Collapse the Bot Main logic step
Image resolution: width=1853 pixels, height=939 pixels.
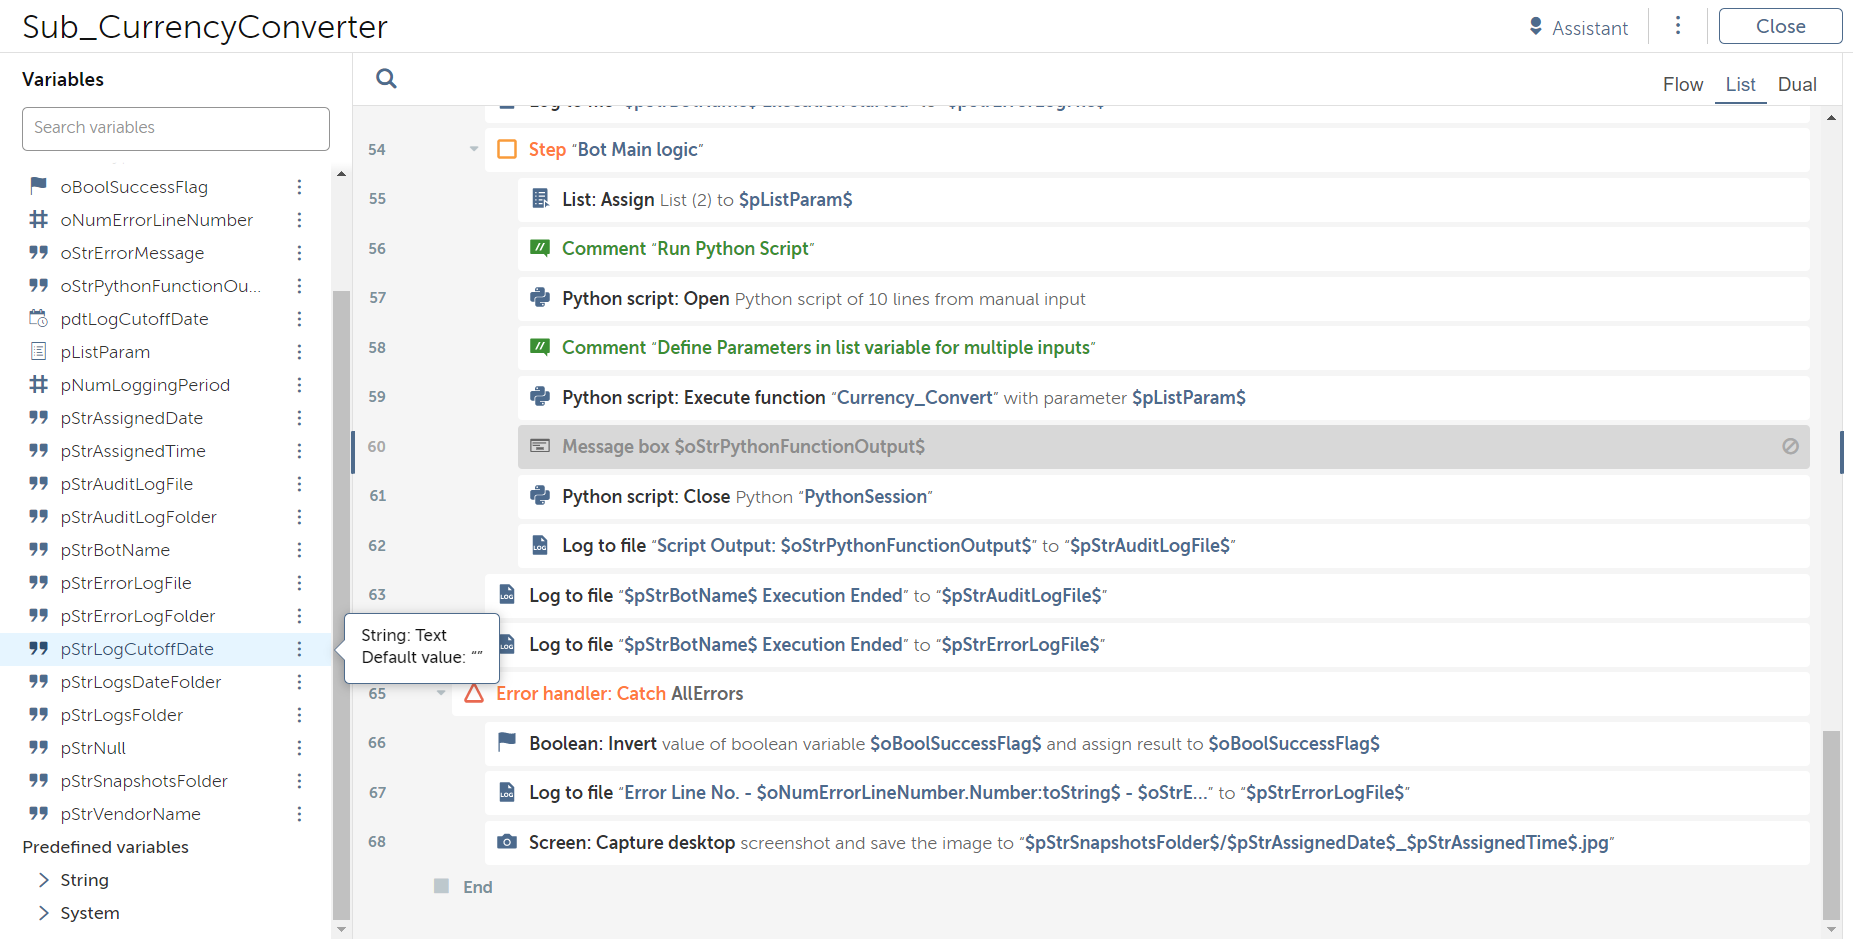[x=474, y=149]
